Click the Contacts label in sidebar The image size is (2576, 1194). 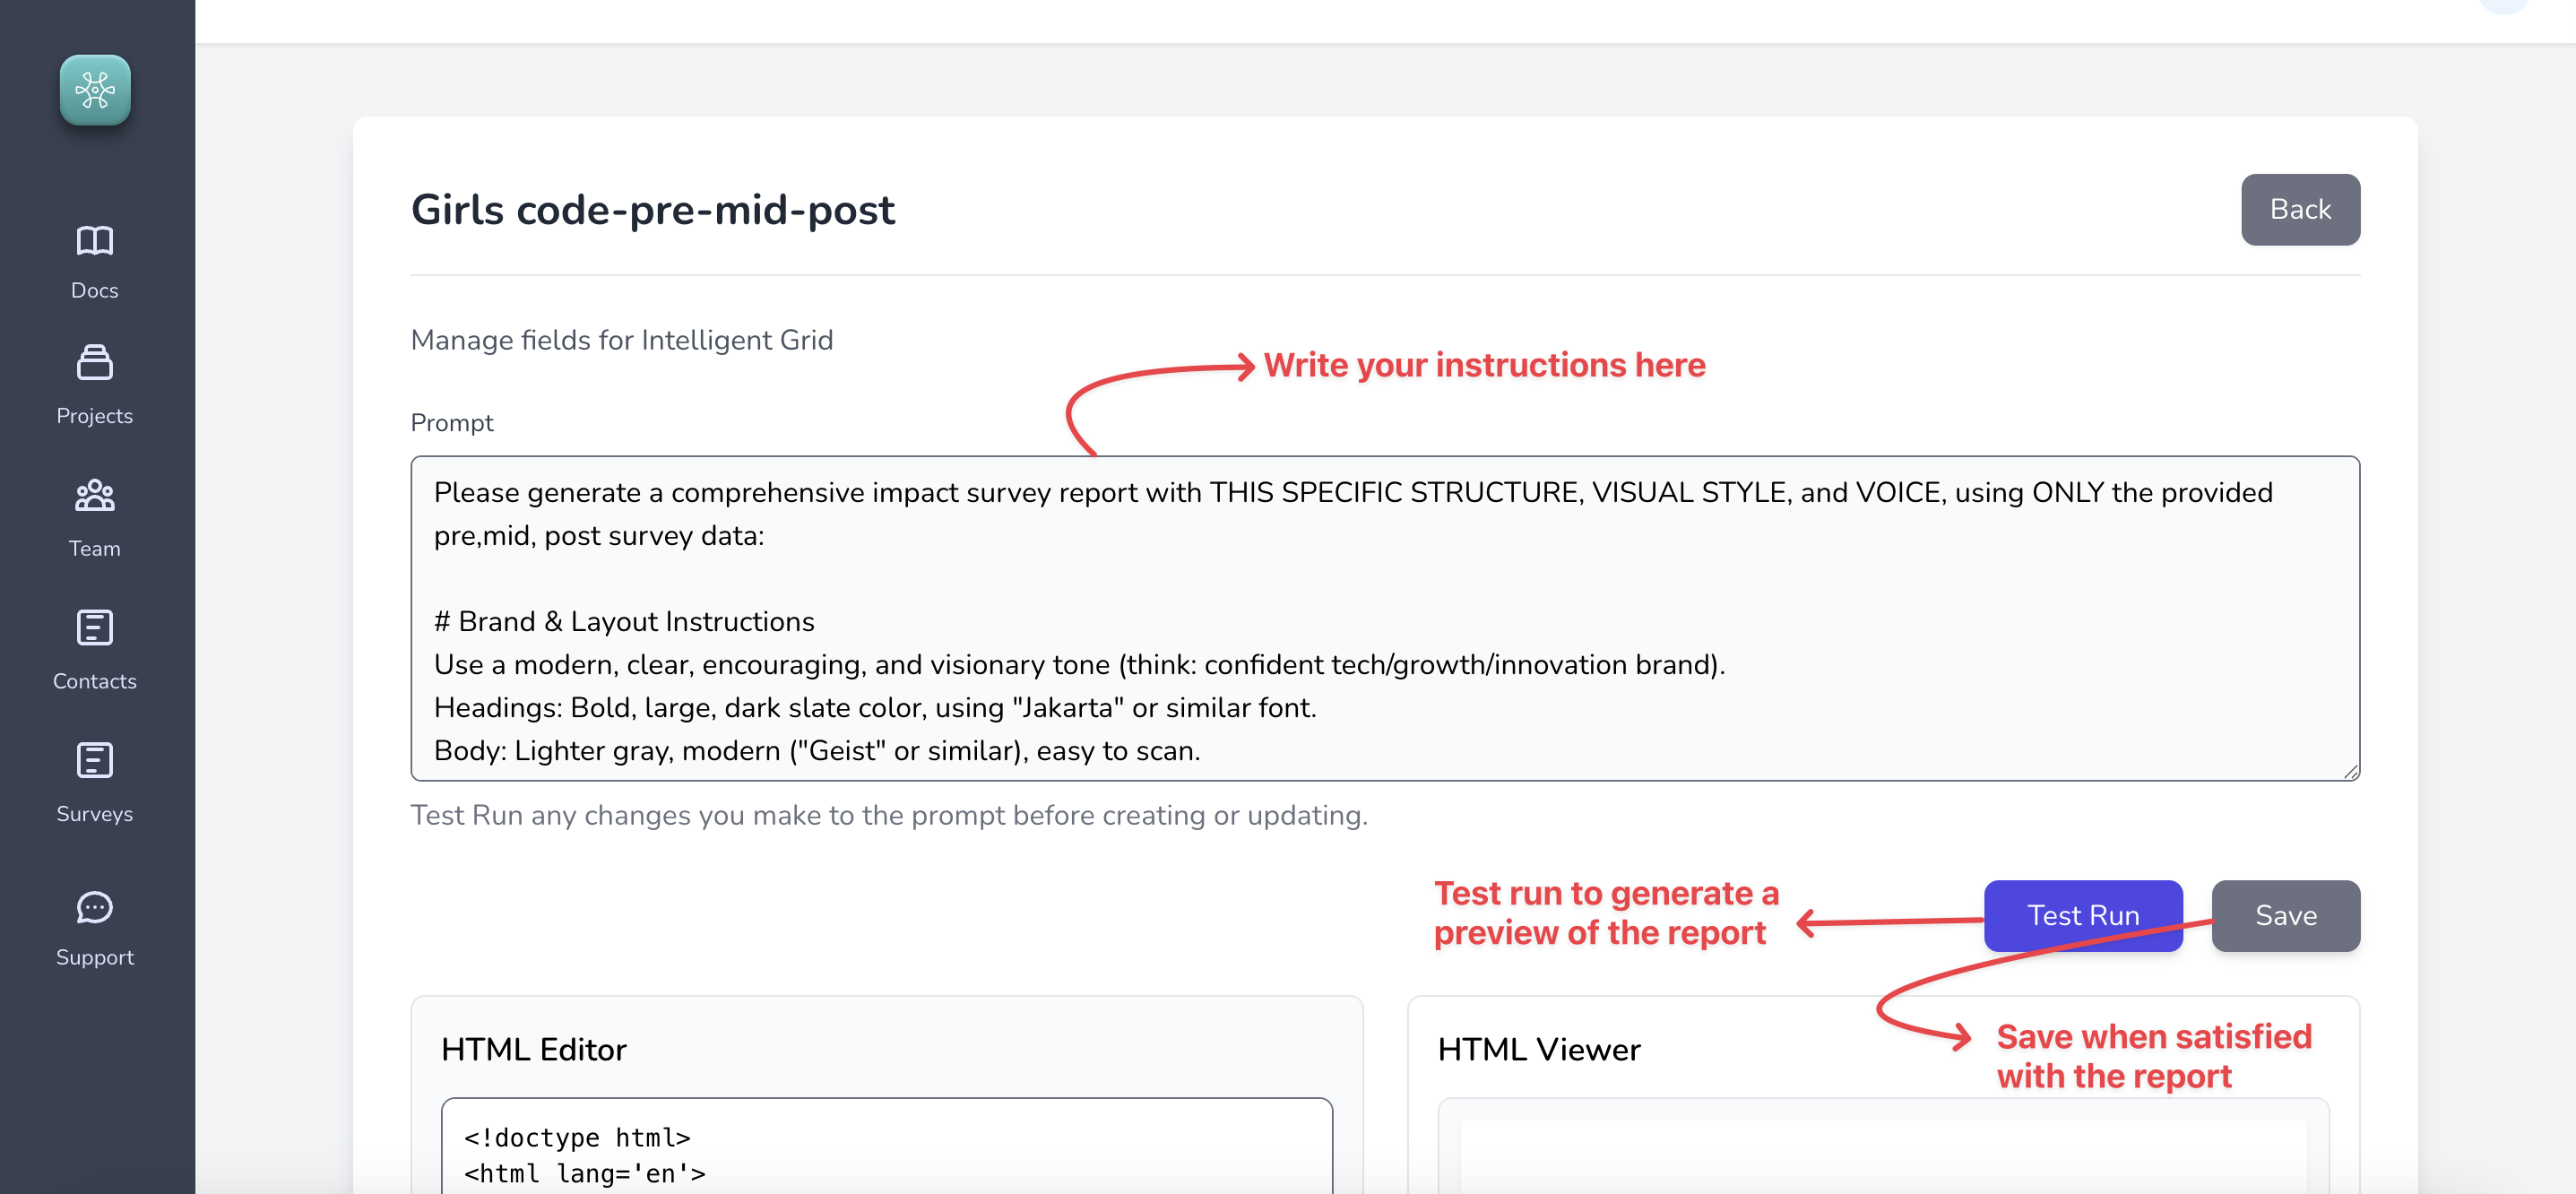coord(95,681)
